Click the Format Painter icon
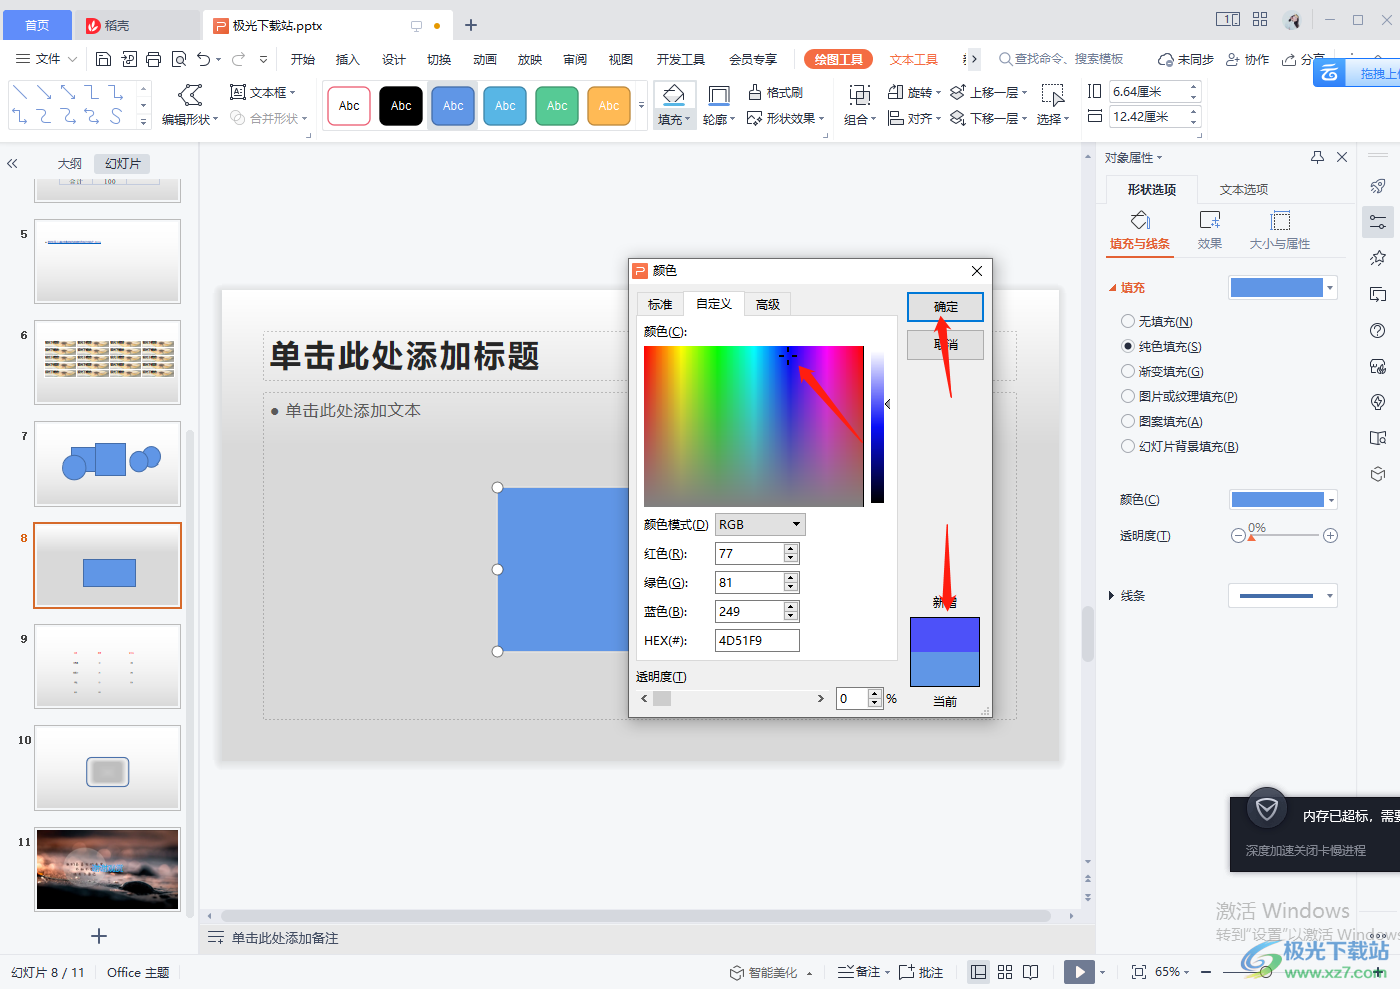This screenshot has width=1400, height=989. (x=755, y=92)
